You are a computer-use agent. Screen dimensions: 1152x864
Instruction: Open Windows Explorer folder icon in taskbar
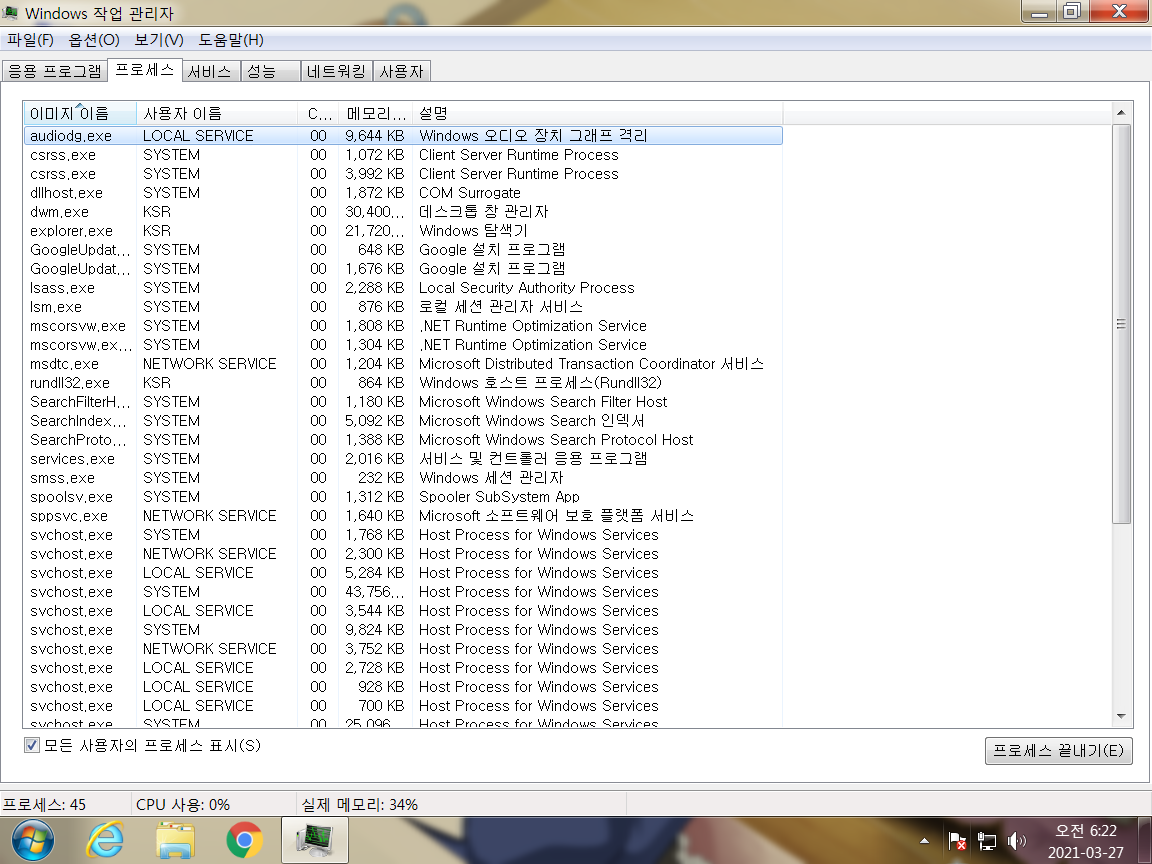coord(175,840)
